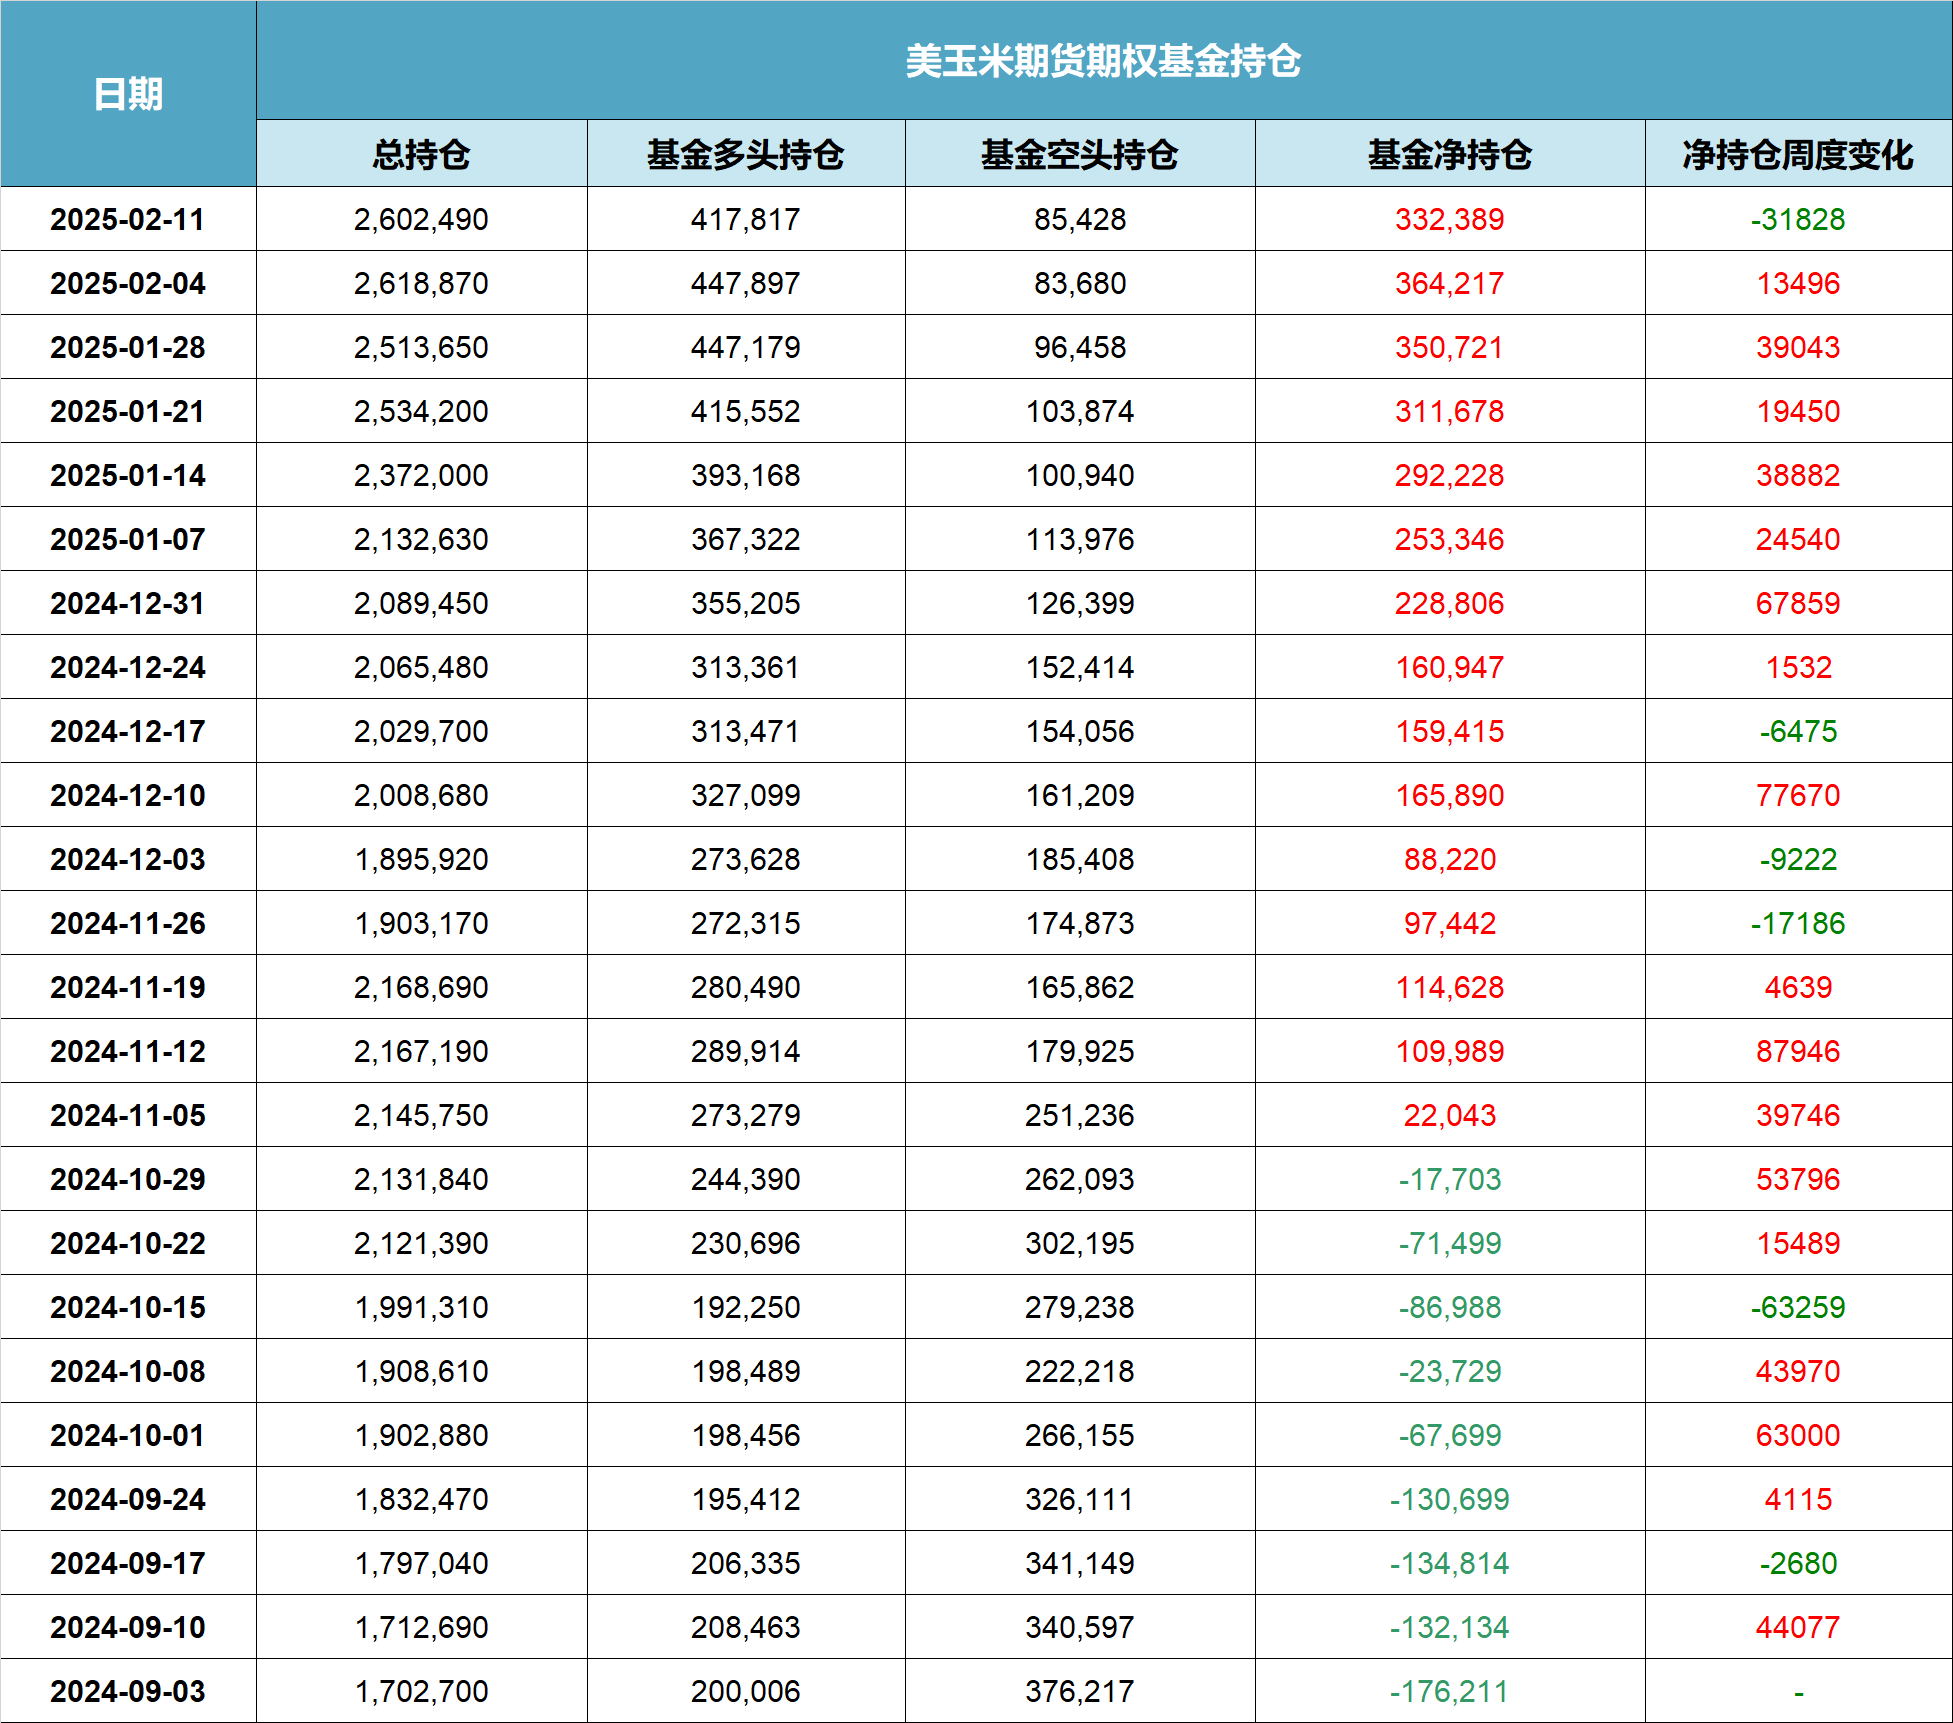This screenshot has width=1953, height=1723.
Task: Click short position value 302,195
Action: [1079, 1243]
